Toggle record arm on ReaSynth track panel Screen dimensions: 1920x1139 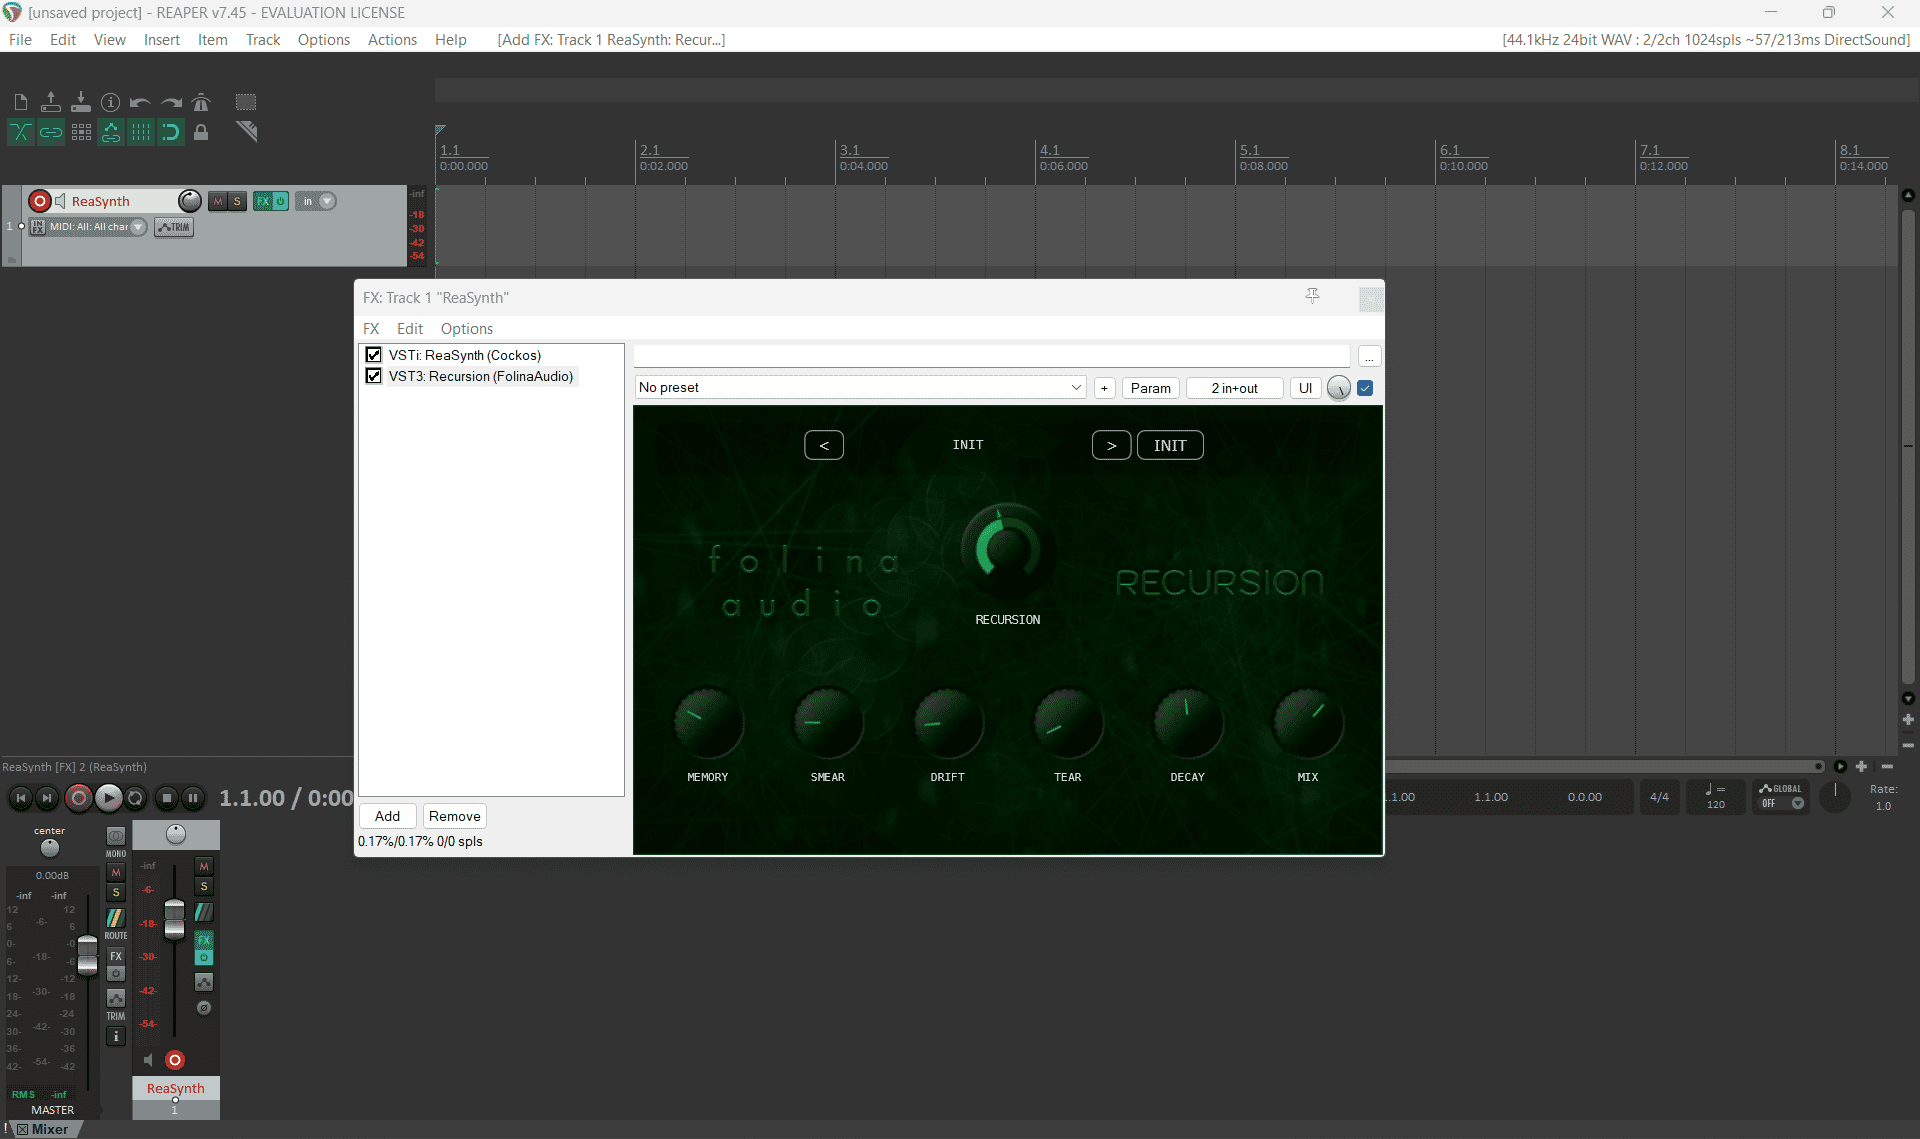pyautogui.click(x=40, y=201)
